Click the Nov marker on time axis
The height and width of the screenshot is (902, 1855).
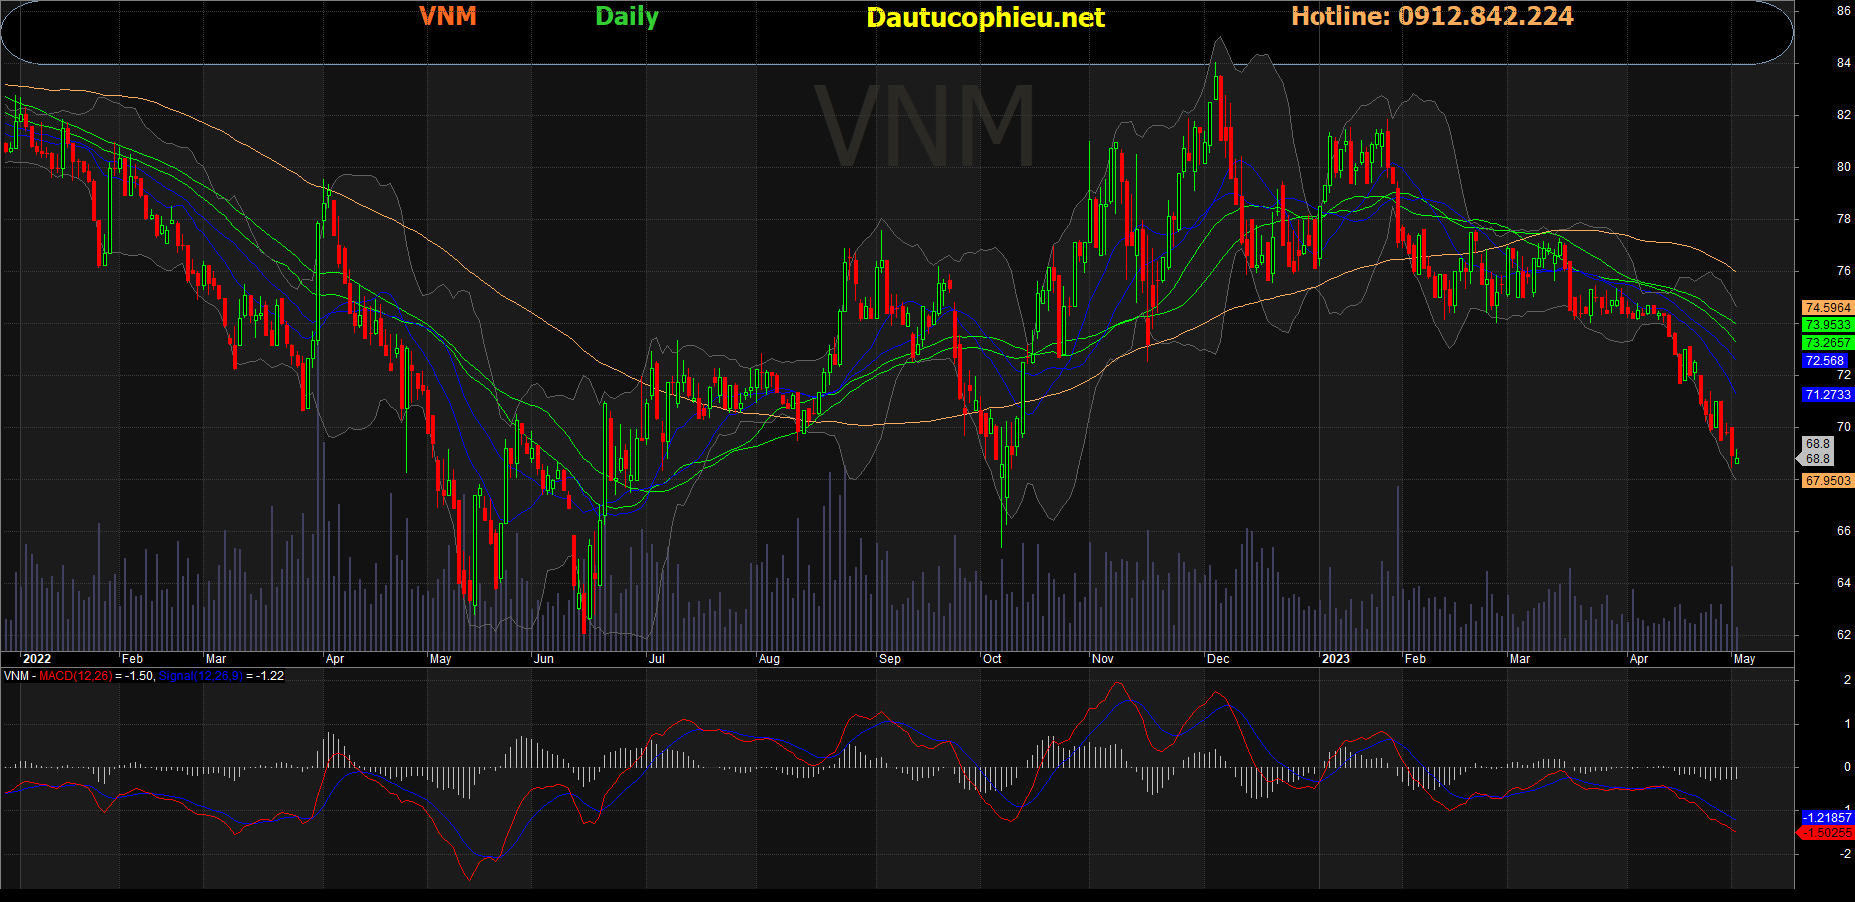[1103, 659]
